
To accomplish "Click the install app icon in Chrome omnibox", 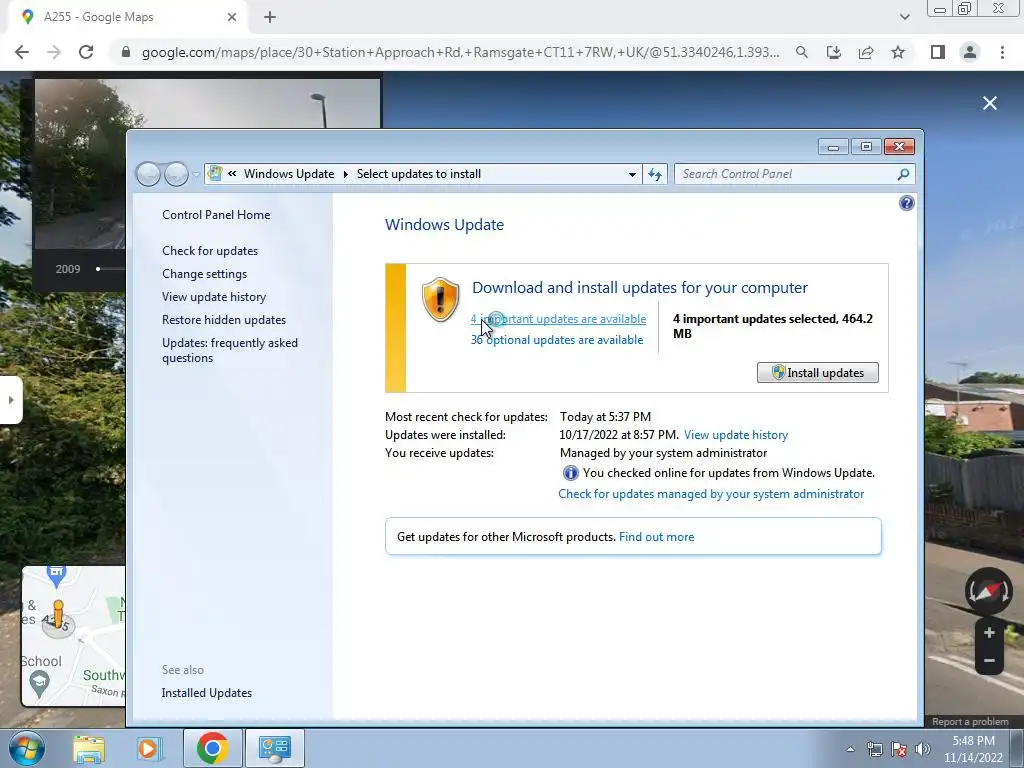I will 834,52.
